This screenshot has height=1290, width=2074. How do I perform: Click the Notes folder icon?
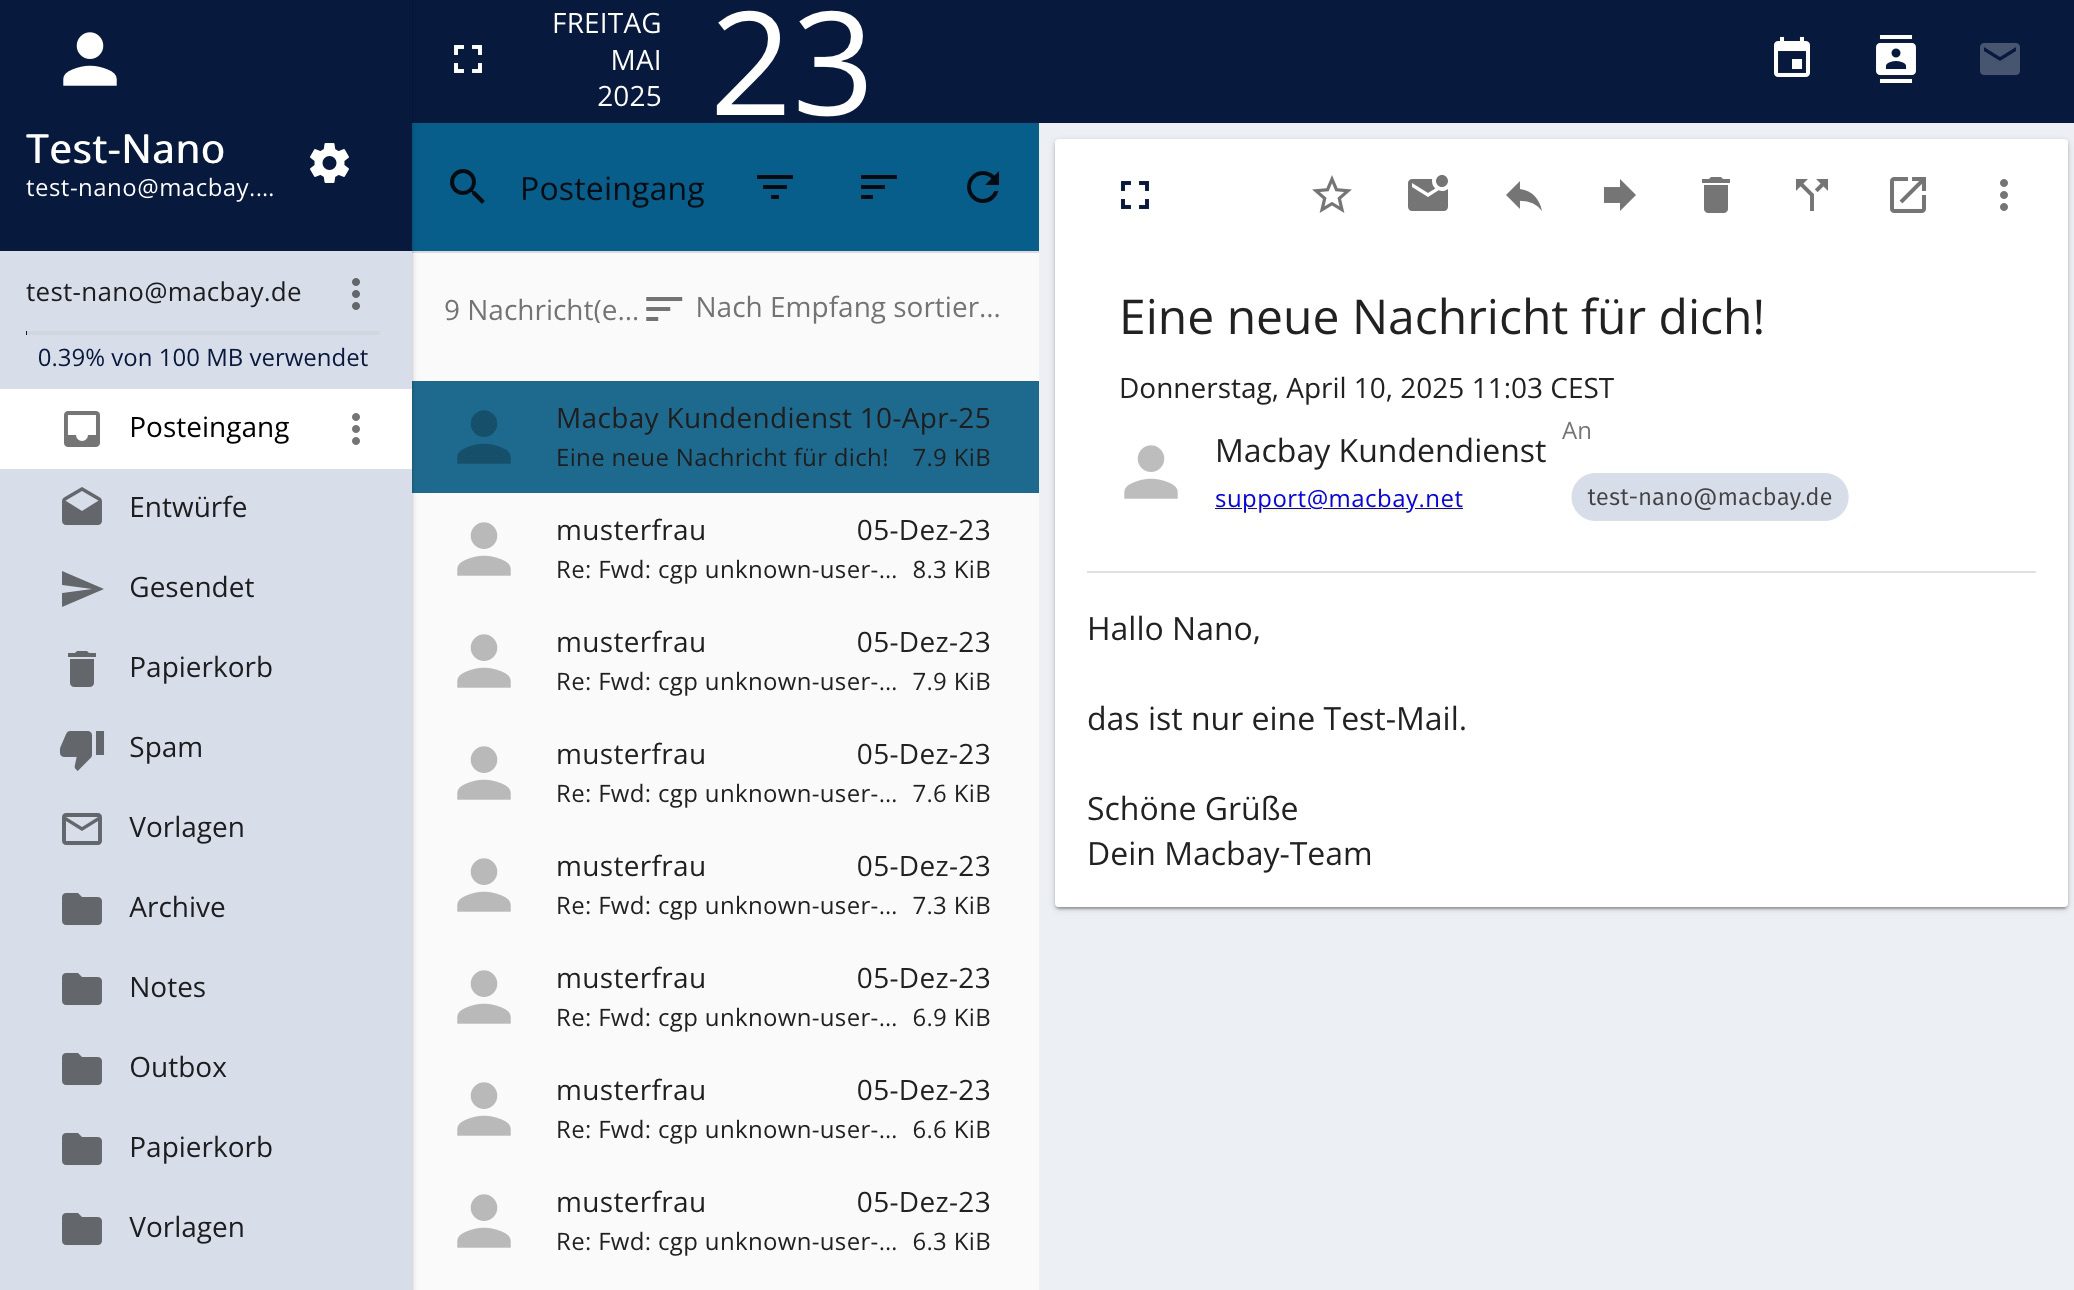point(82,989)
